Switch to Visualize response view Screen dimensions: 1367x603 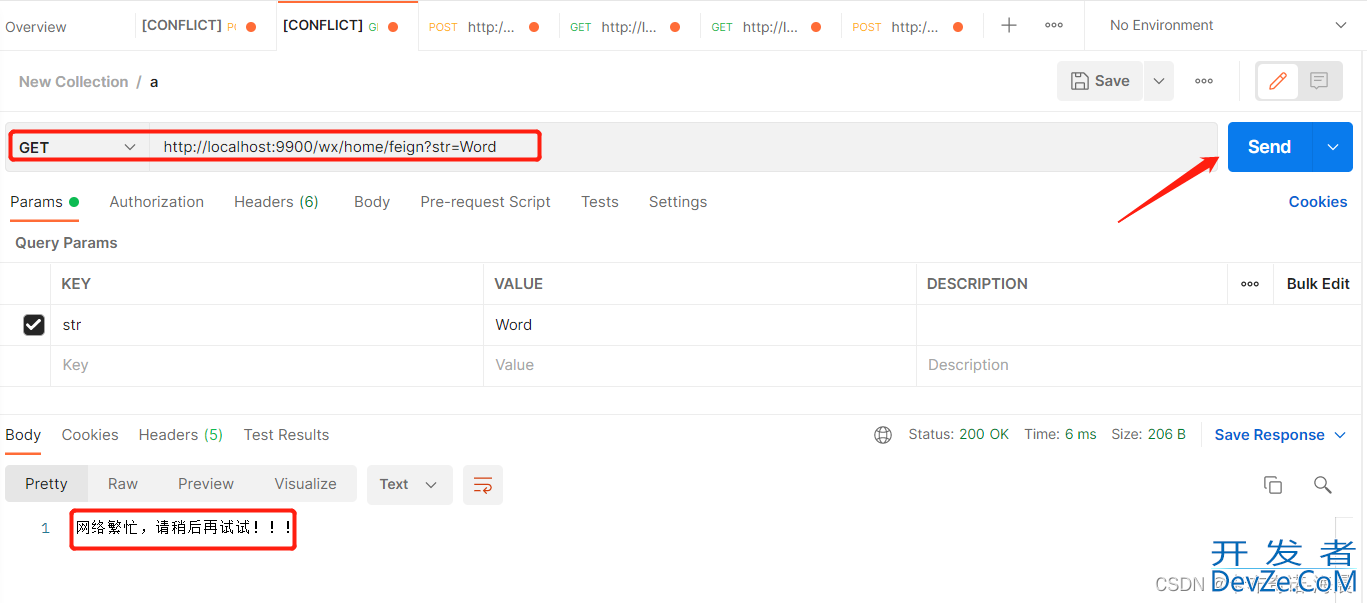[305, 484]
